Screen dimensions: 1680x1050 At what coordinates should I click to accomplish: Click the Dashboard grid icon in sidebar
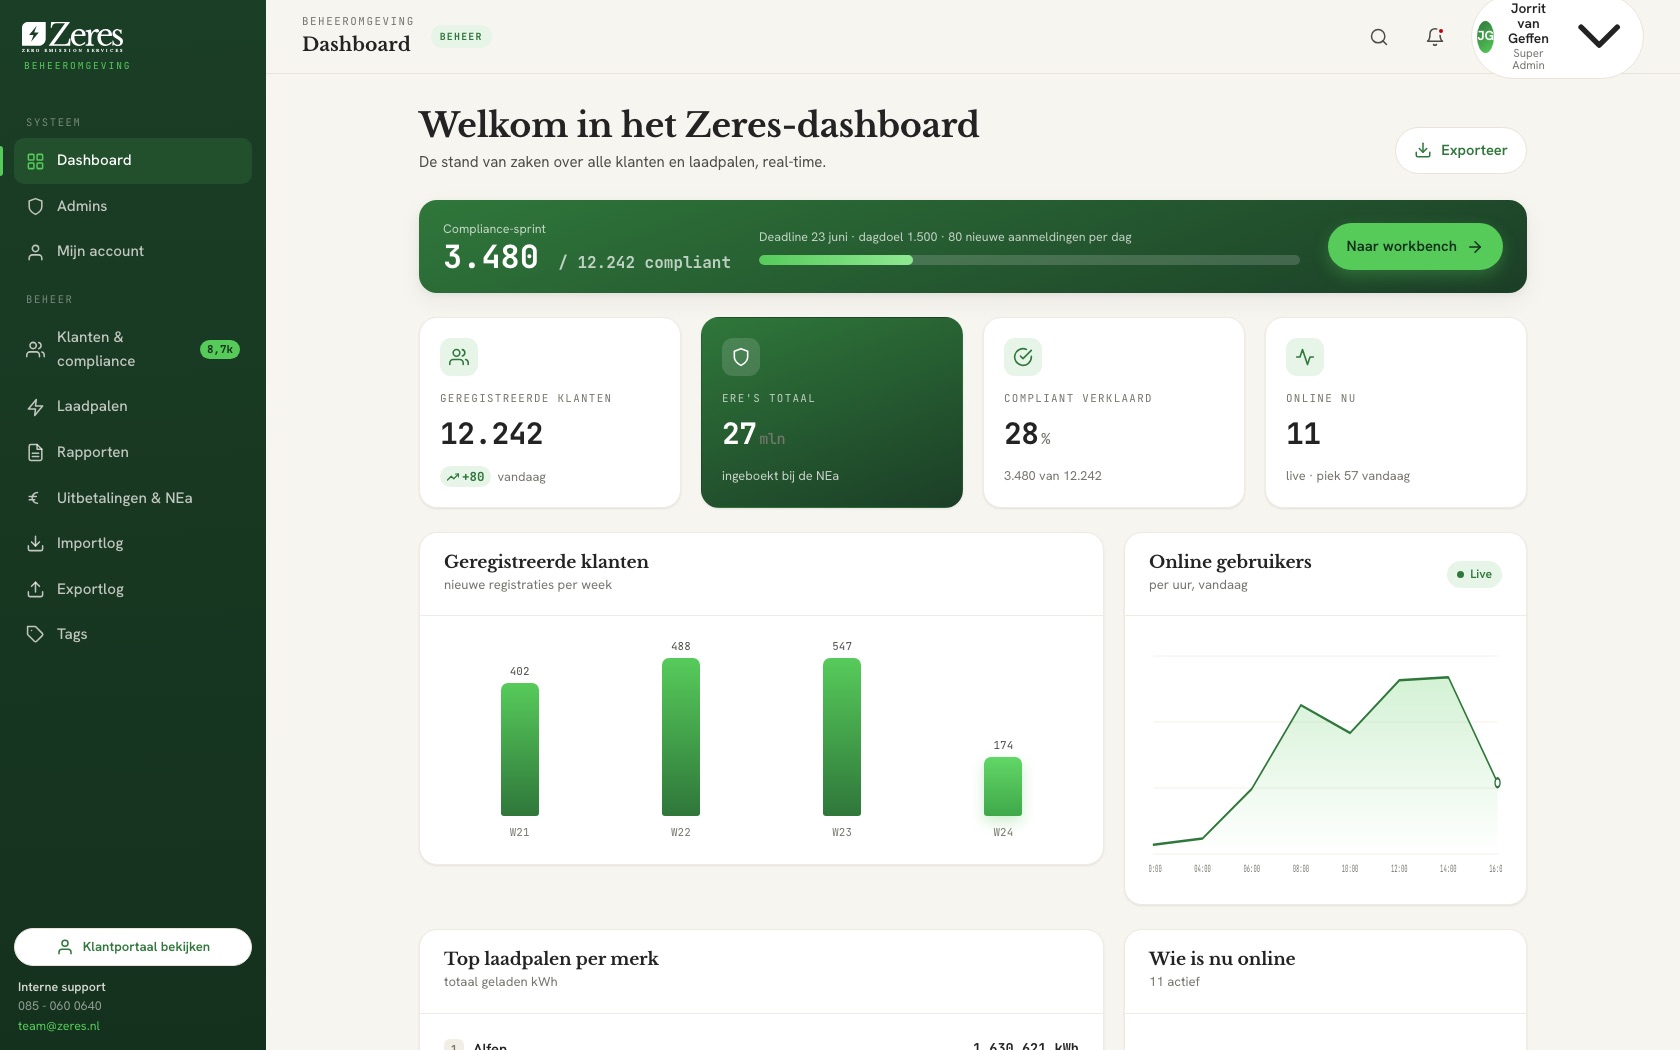(36, 161)
